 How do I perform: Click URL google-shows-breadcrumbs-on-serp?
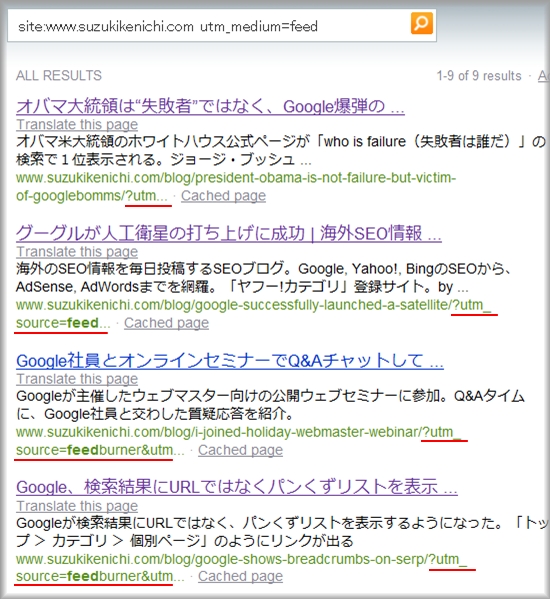click(x=242, y=568)
